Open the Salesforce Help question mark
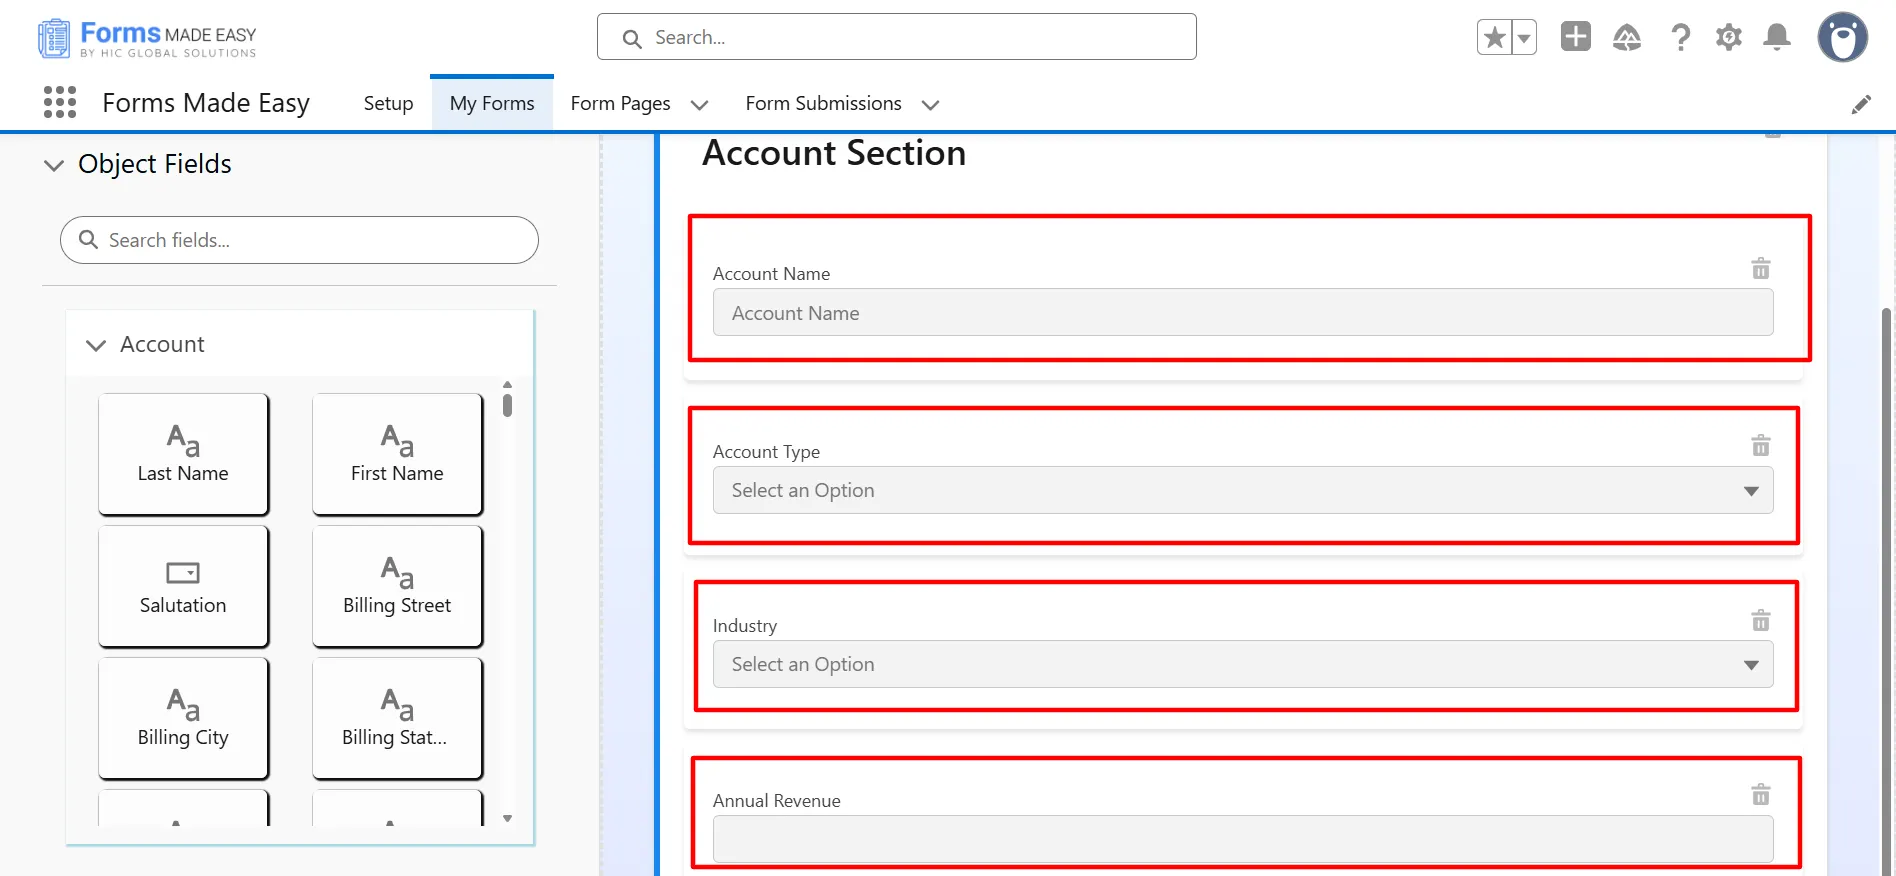 pyautogui.click(x=1680, y=38)
